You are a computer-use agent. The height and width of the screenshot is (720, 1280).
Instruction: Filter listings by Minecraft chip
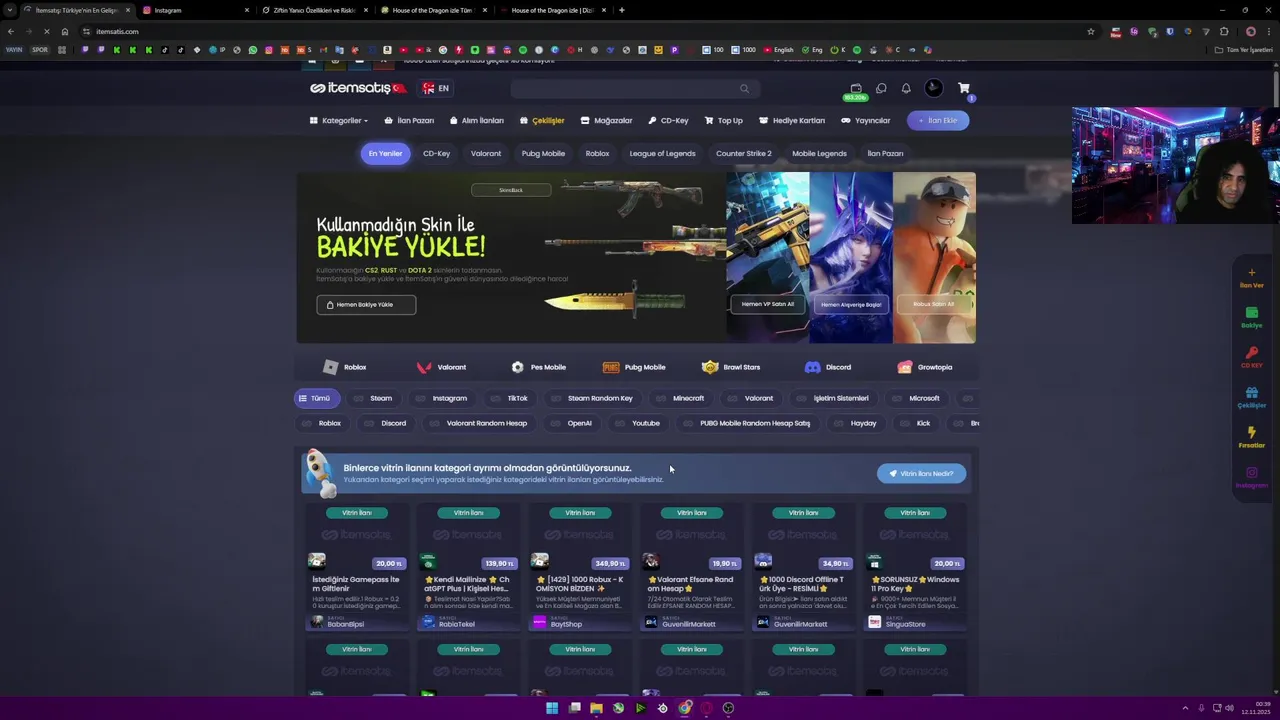(x=679, y=398)
